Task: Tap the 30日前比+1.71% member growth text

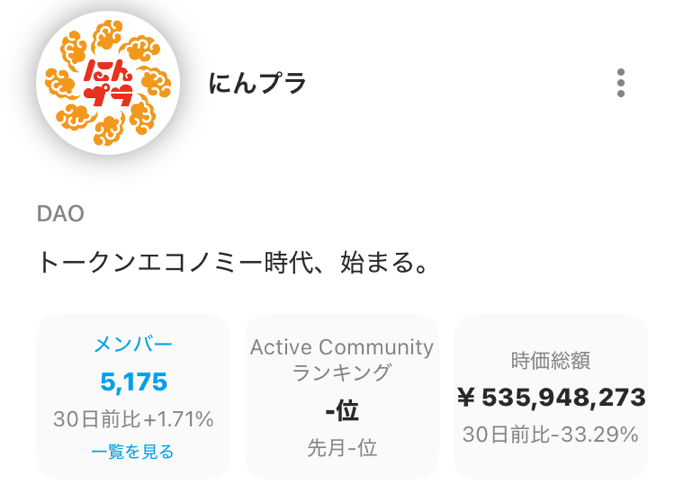Action: coord(133,419)
